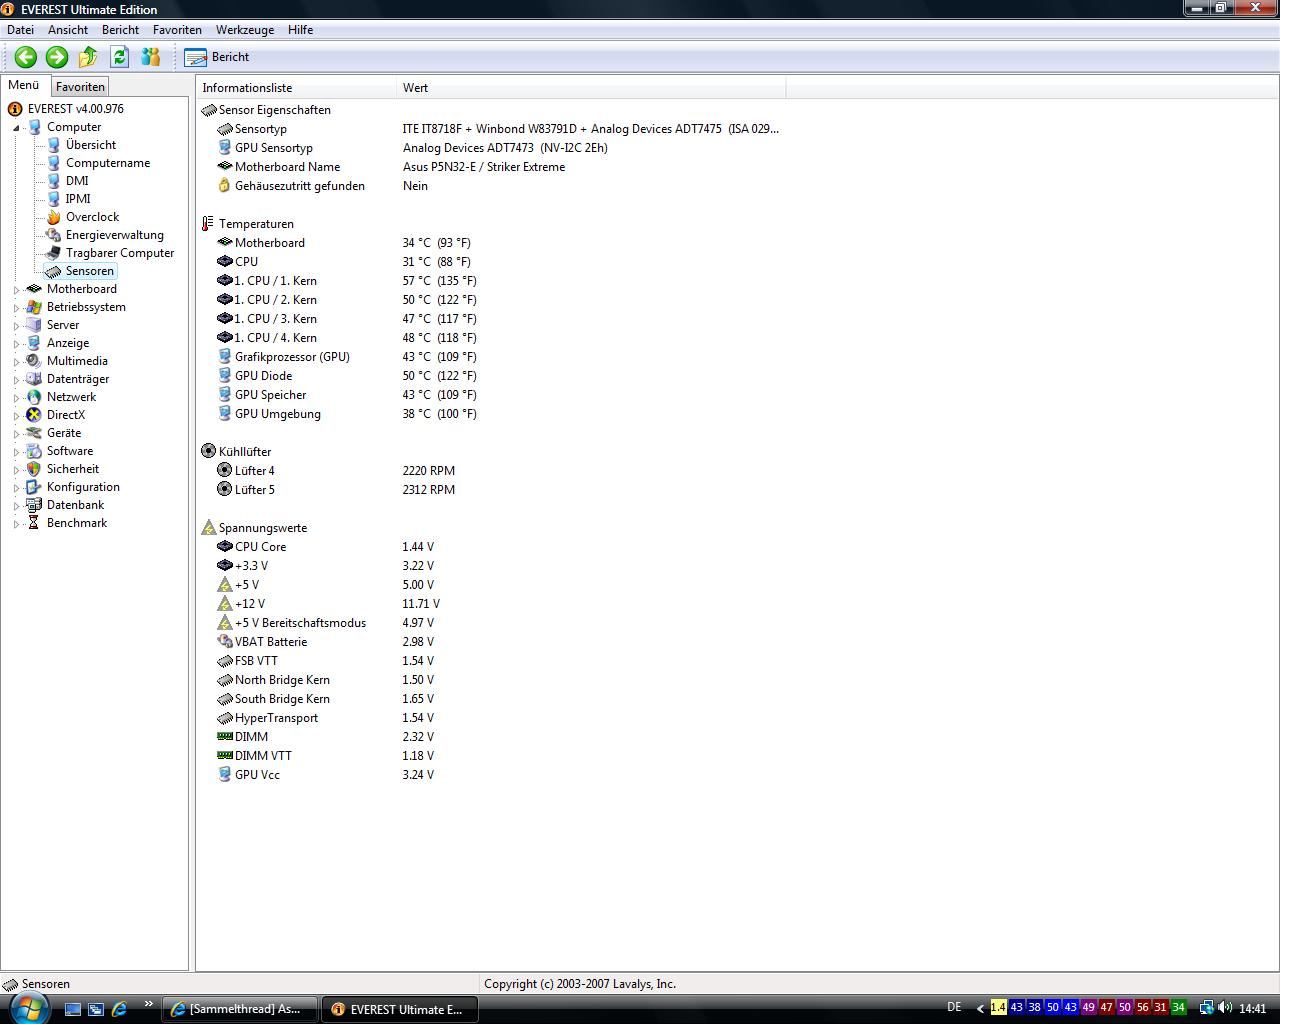Image resolution: width=1296 pixels, height=1024 pixels.
Task: Click the Sicherheit shield icon
Action: click(x=34, y=469)
